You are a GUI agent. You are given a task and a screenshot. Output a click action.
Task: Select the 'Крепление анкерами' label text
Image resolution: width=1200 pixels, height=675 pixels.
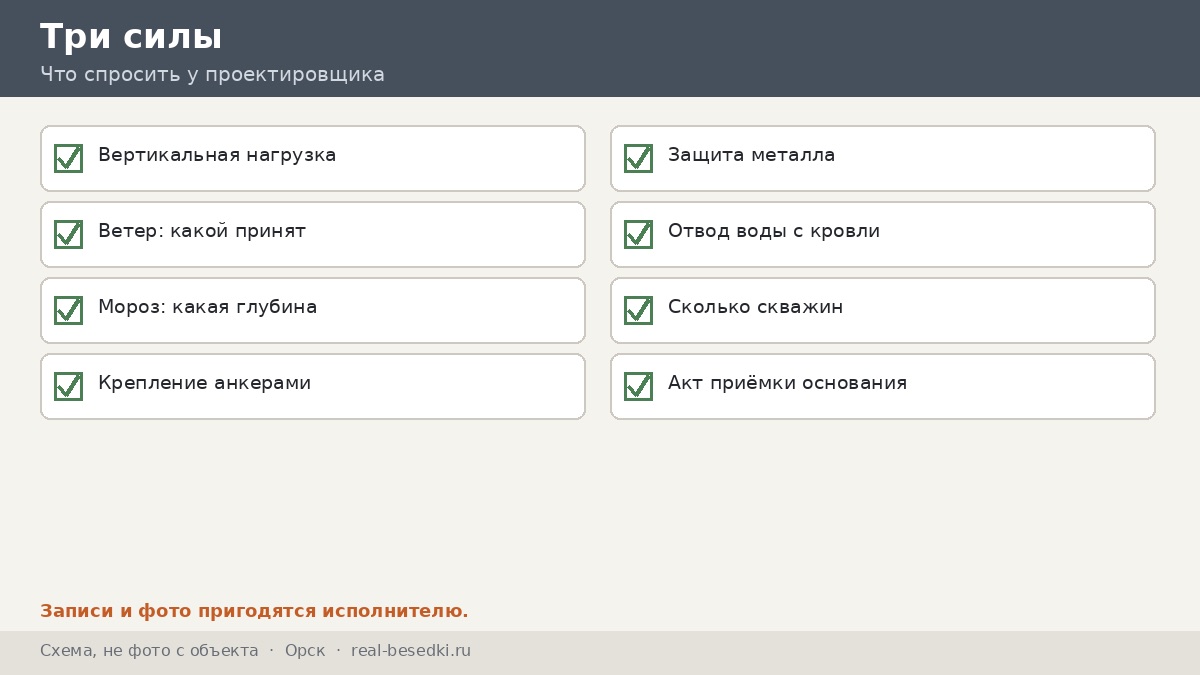[204, 383]
